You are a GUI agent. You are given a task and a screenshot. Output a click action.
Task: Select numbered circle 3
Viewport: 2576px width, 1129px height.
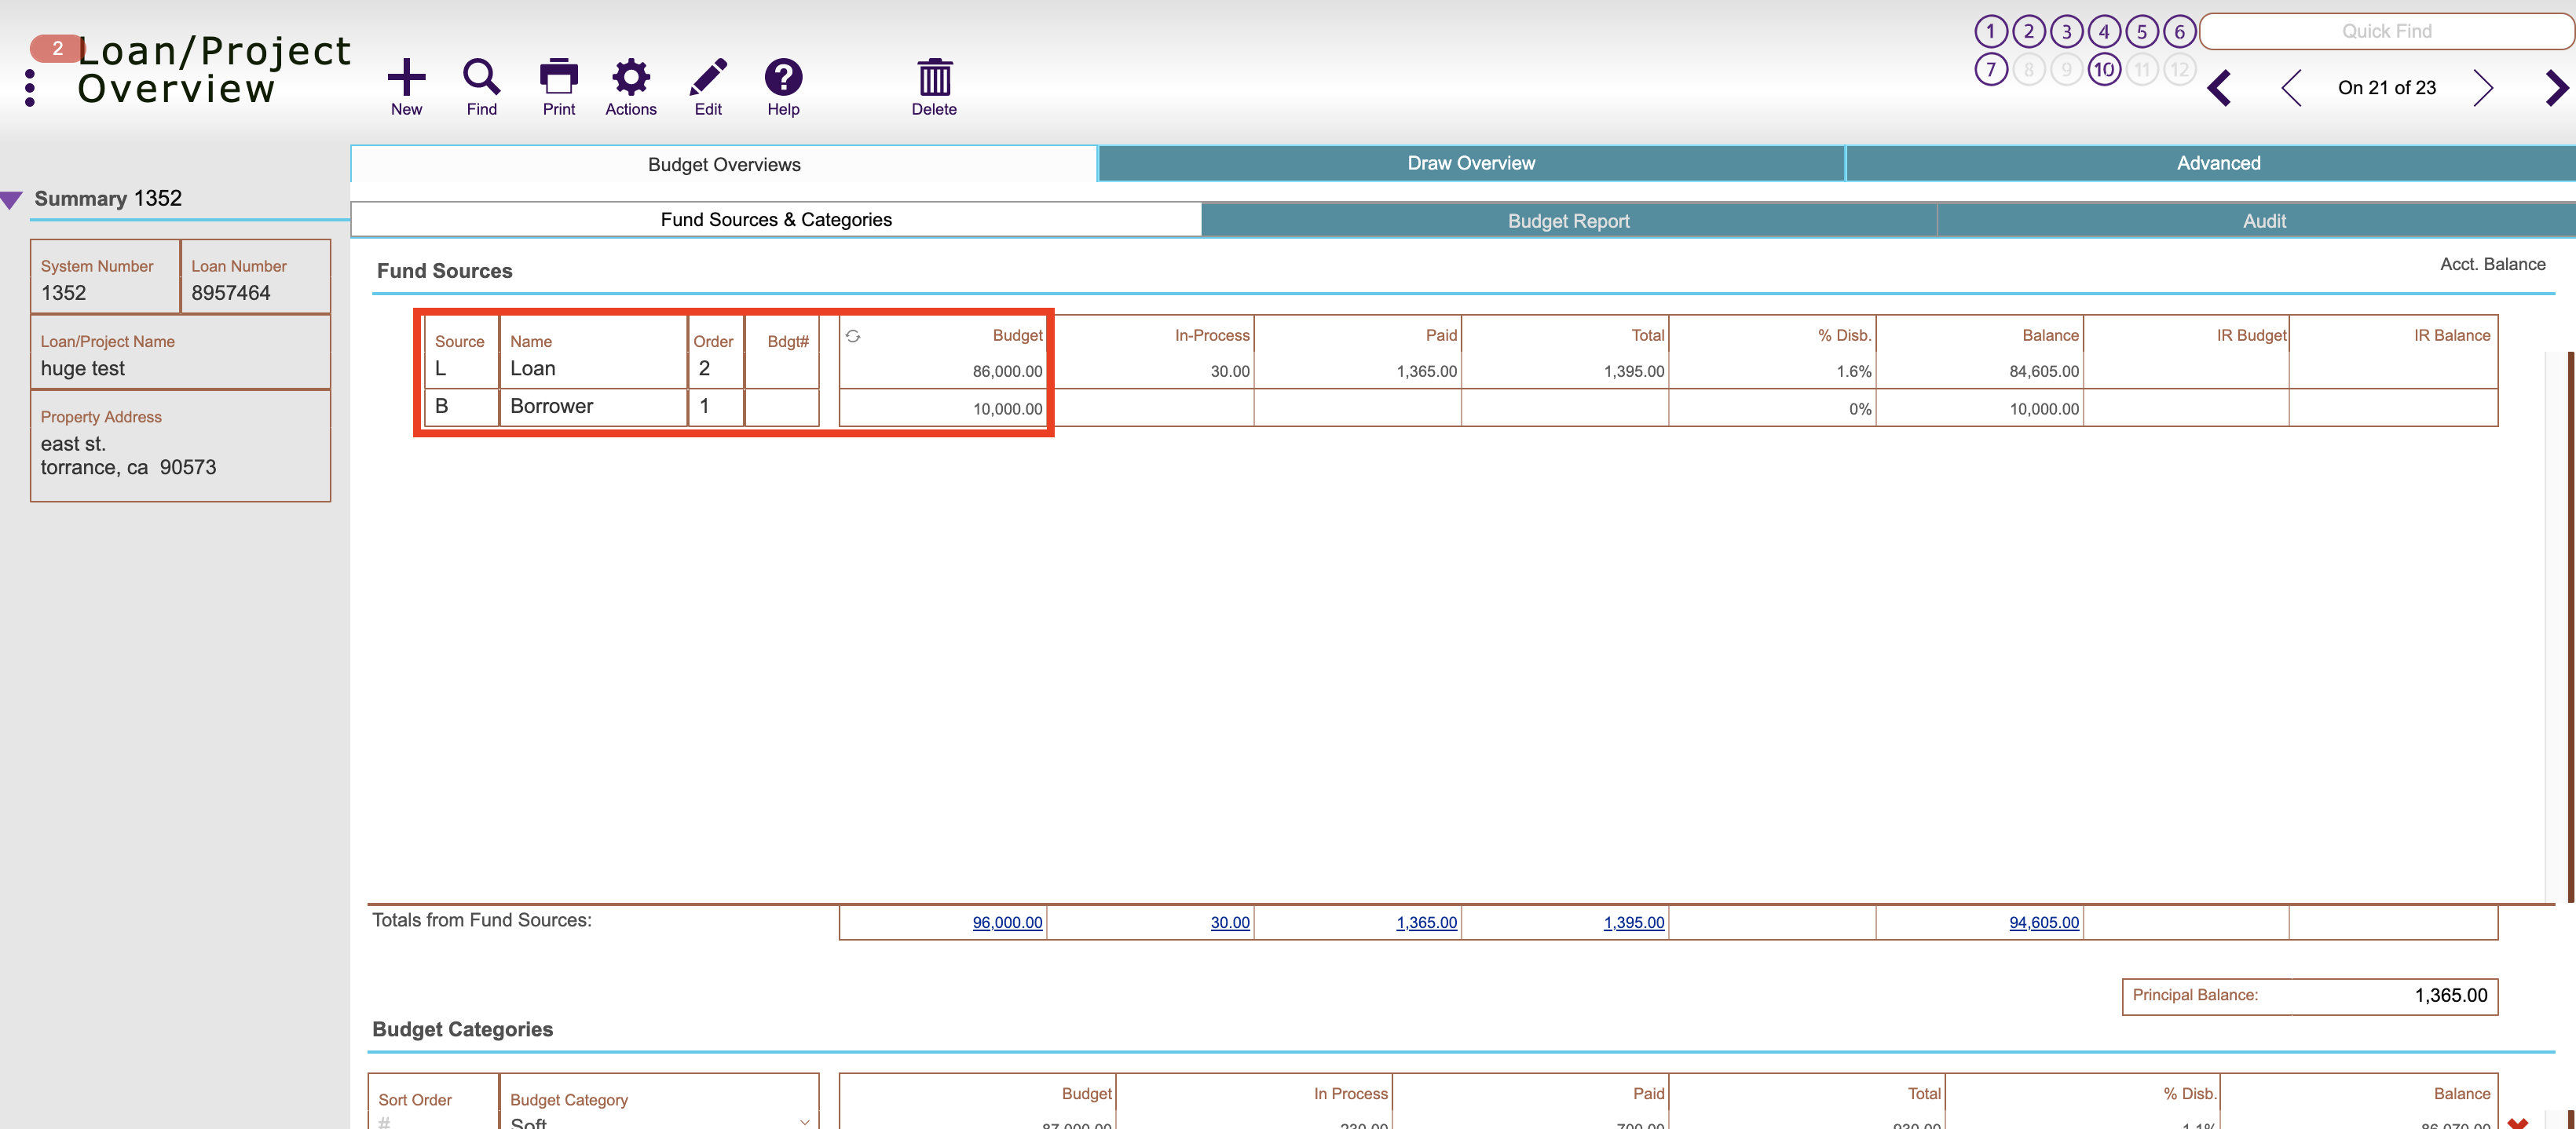2066,32
